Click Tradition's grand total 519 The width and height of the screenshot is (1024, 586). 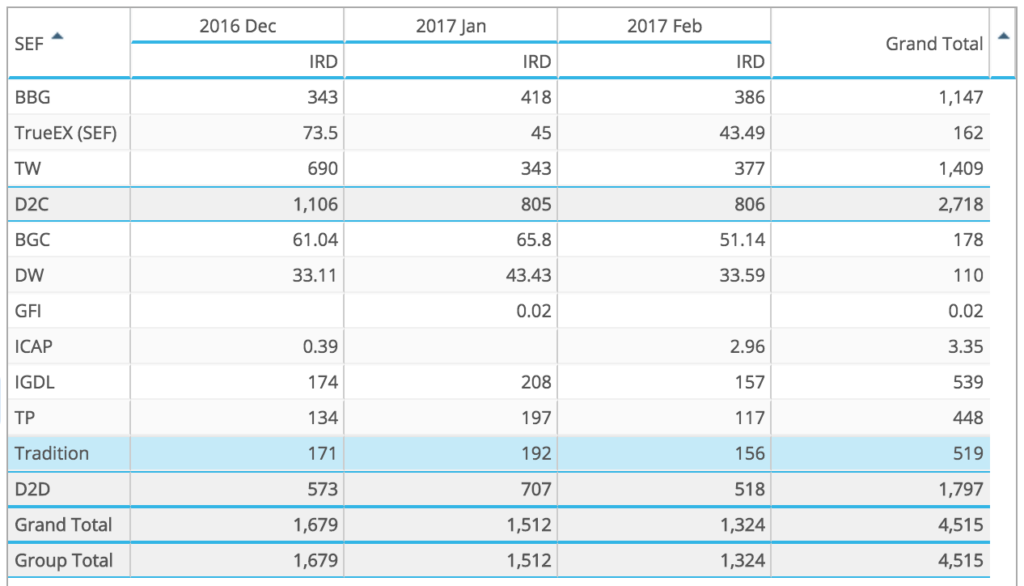[x=968, y=453]
